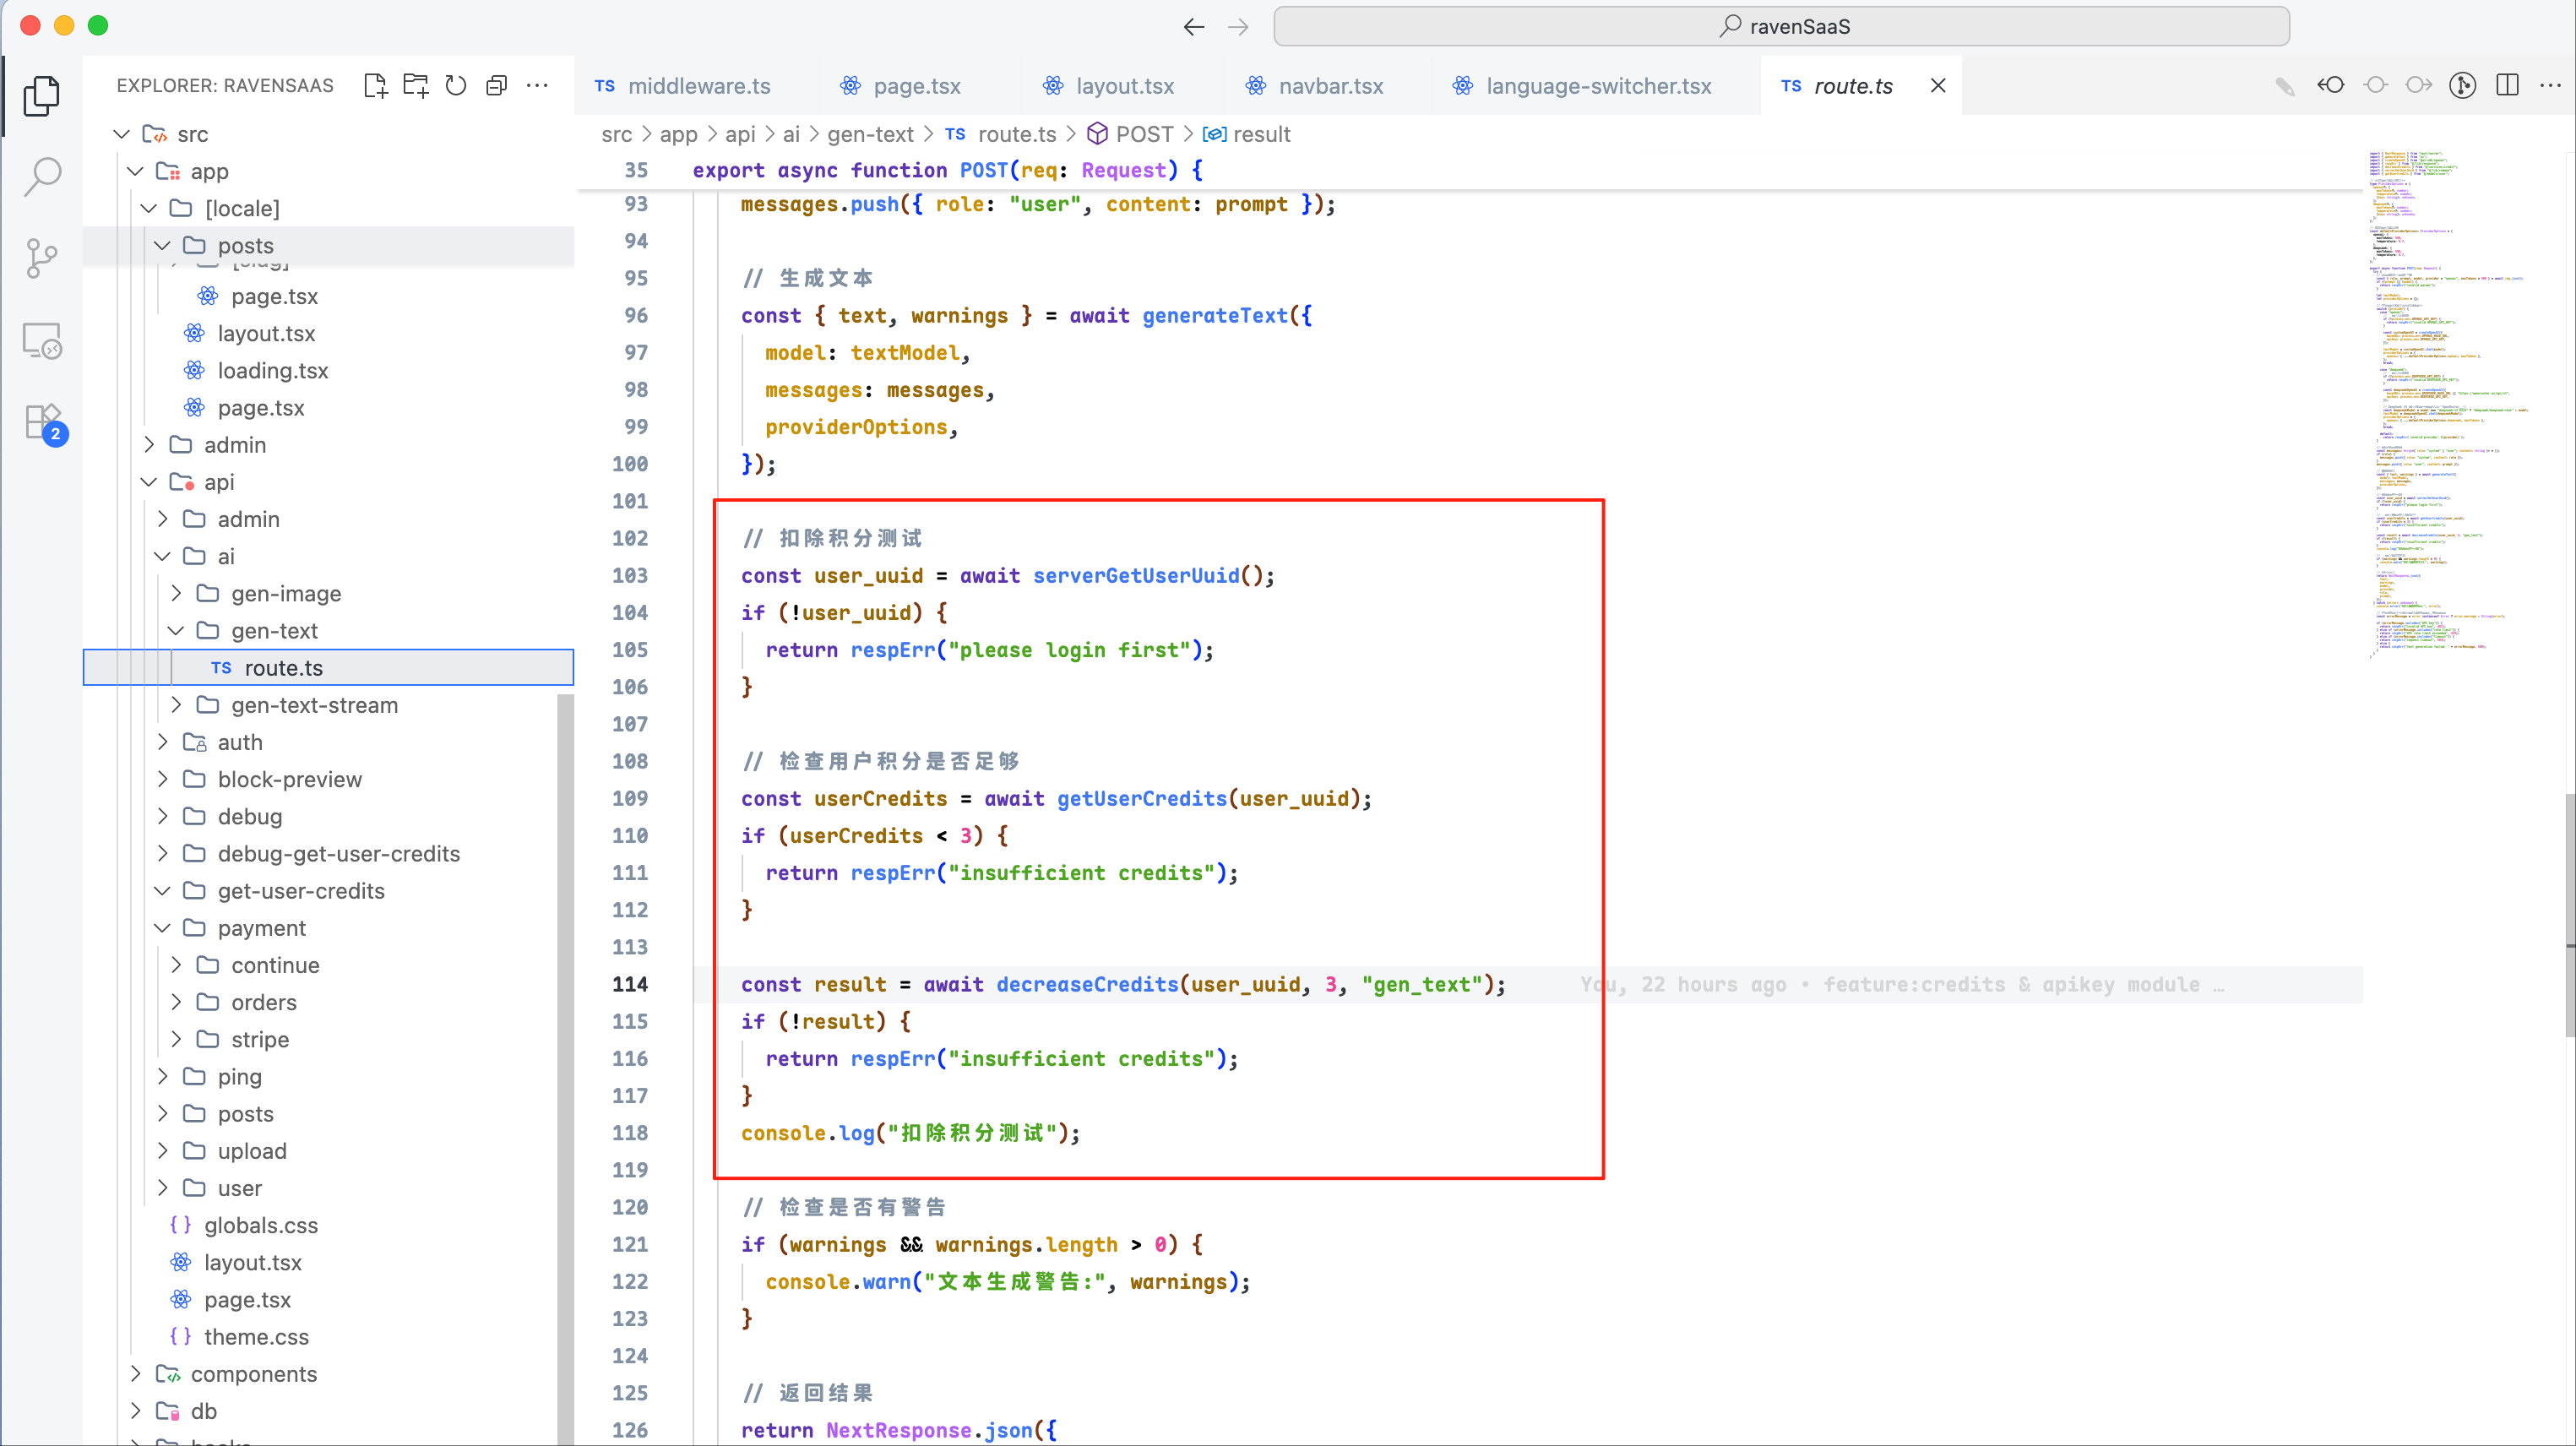Open Remote Explorer in activity bar
The height and width of the screenshot is (1446, 2576).
pos(42,341)
